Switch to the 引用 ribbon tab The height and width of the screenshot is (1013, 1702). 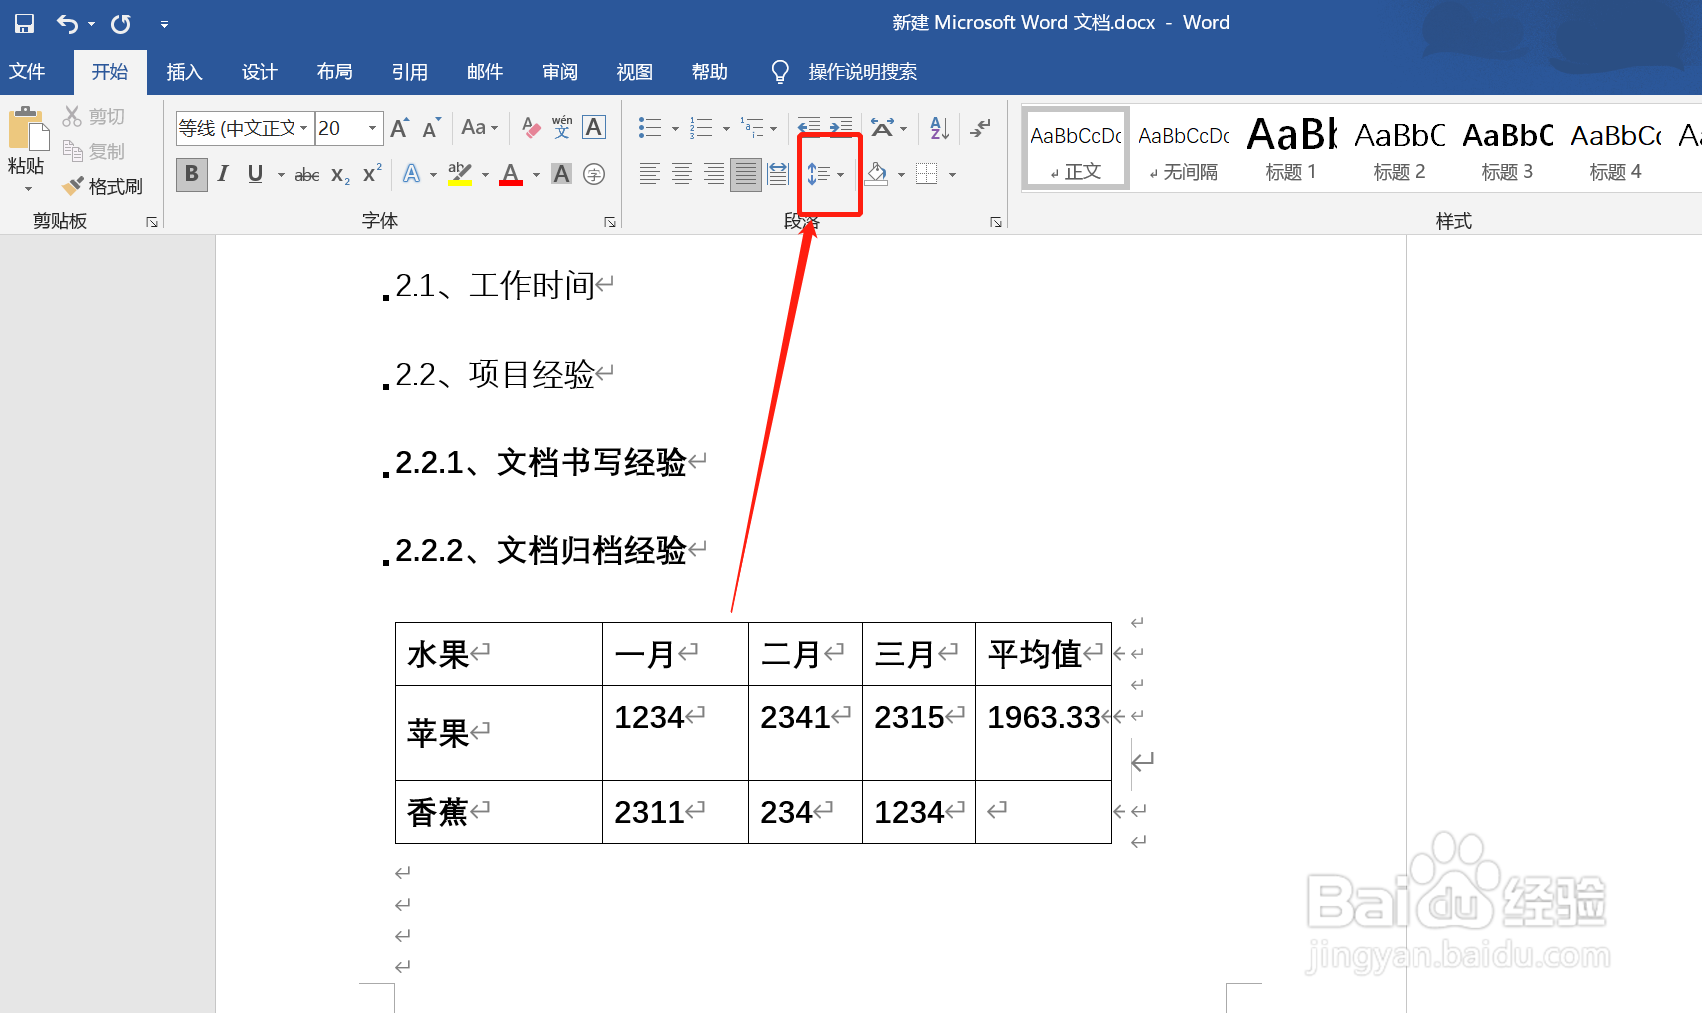click(409, 72)
